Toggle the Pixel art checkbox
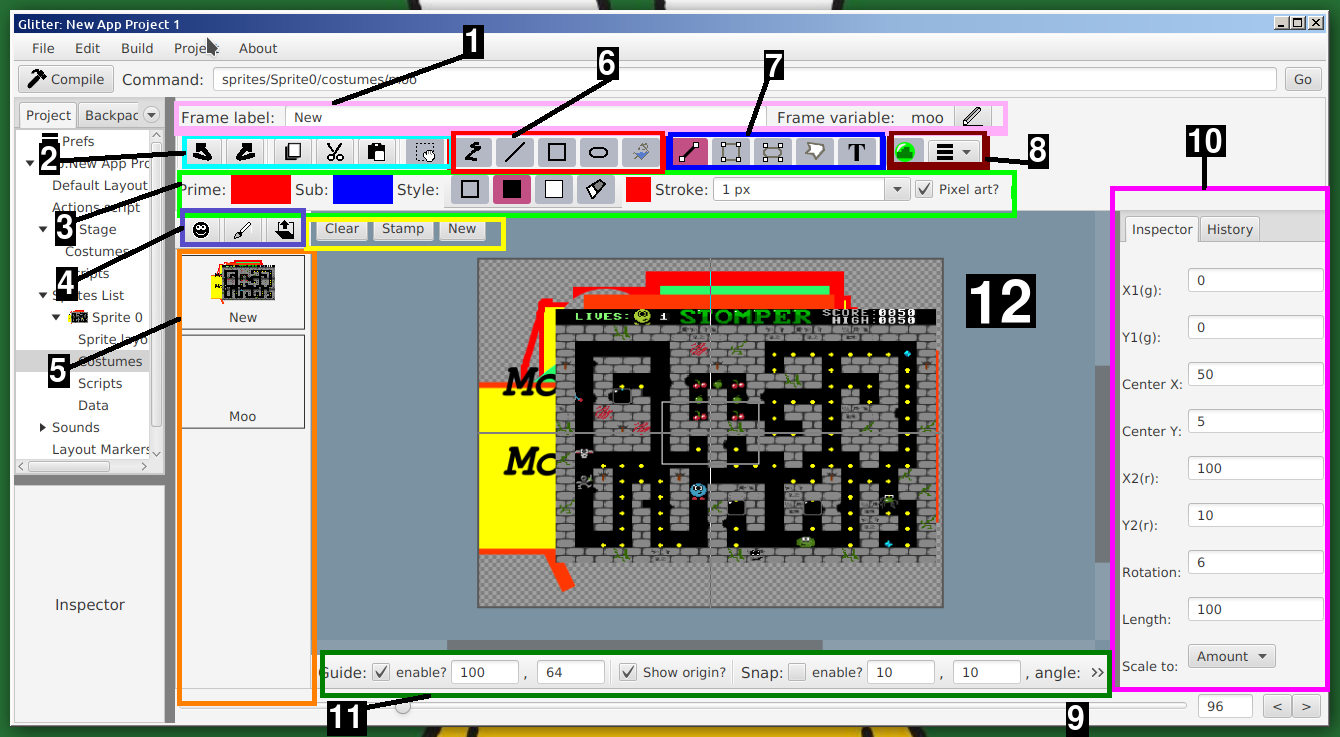Image resolution: width=1340 pixels, height=737 pixels. point(925,189)
